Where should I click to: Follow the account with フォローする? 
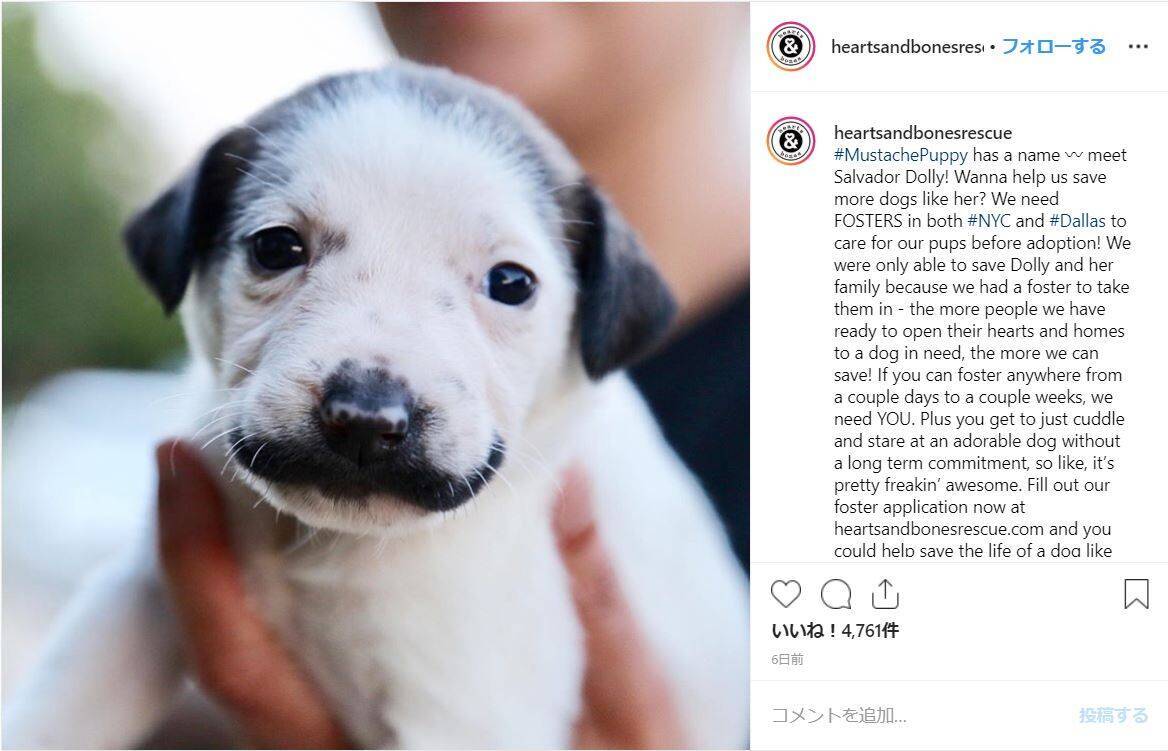(1053, 46)
